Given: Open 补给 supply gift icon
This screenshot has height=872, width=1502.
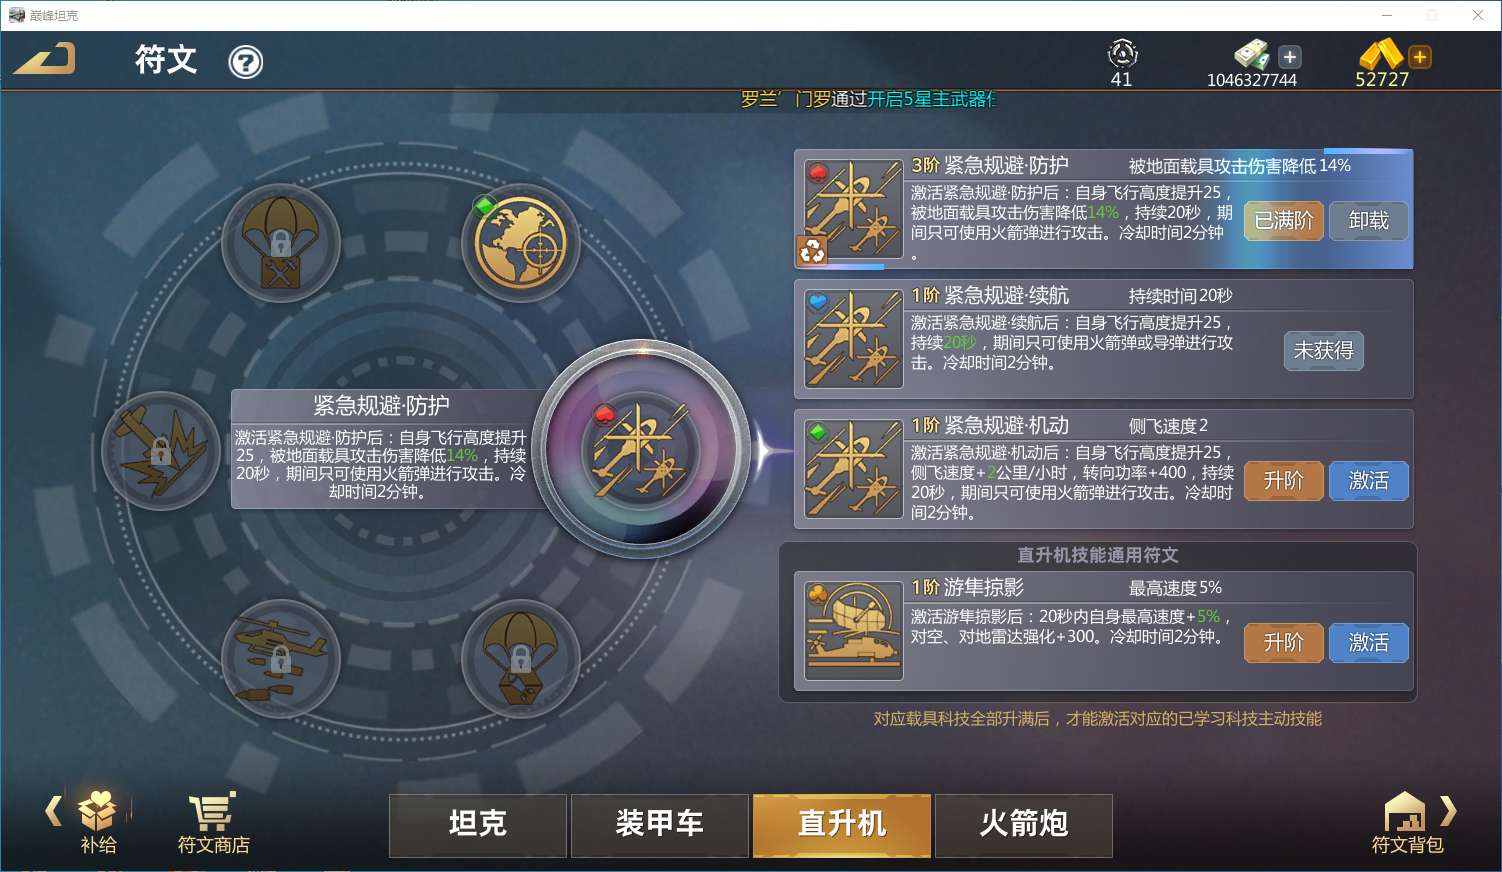Looking at the screenshot, I should 98,823.
